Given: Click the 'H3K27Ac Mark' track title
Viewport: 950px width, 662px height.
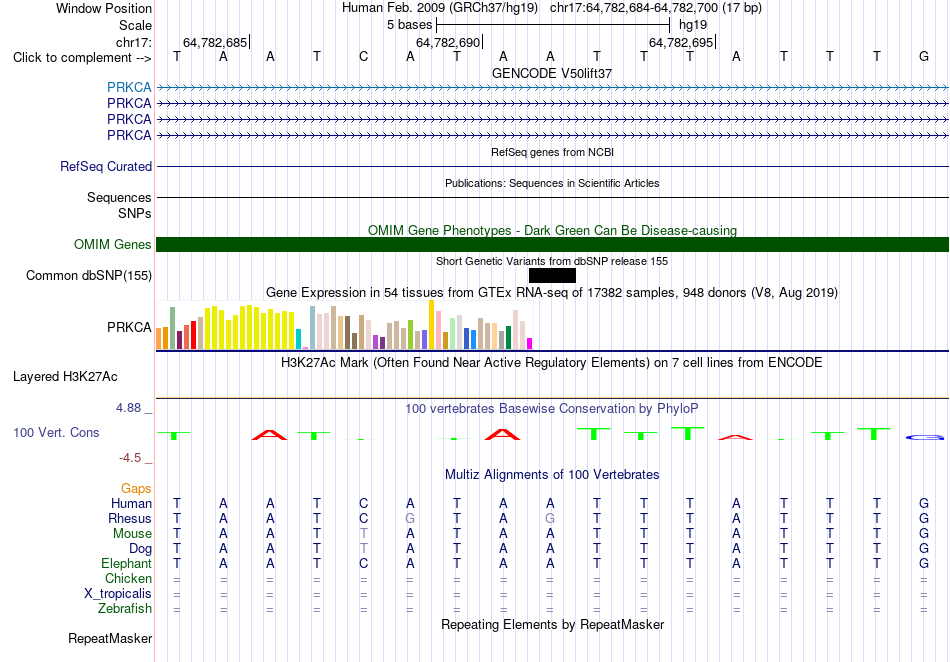Looking at the screenshot, I should 552,363.
